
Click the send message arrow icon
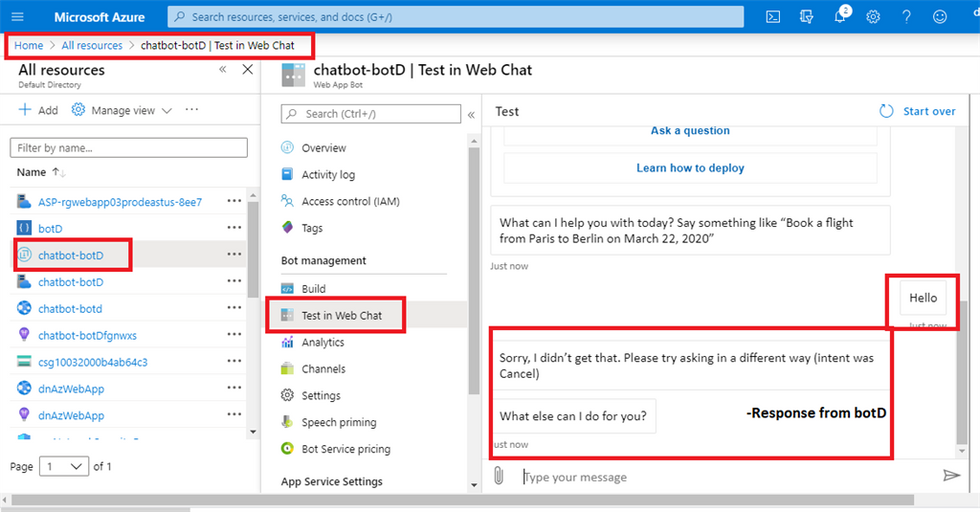pyautogui.click(x=952, y=476)
